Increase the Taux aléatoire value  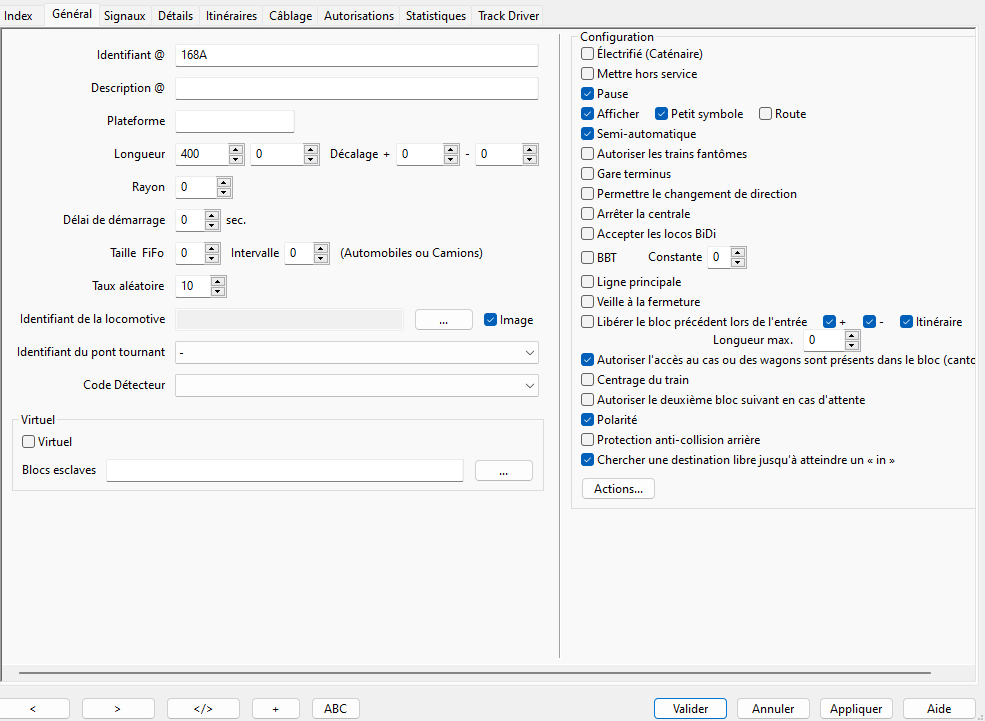pyautogui.click(x=218, y=281)
